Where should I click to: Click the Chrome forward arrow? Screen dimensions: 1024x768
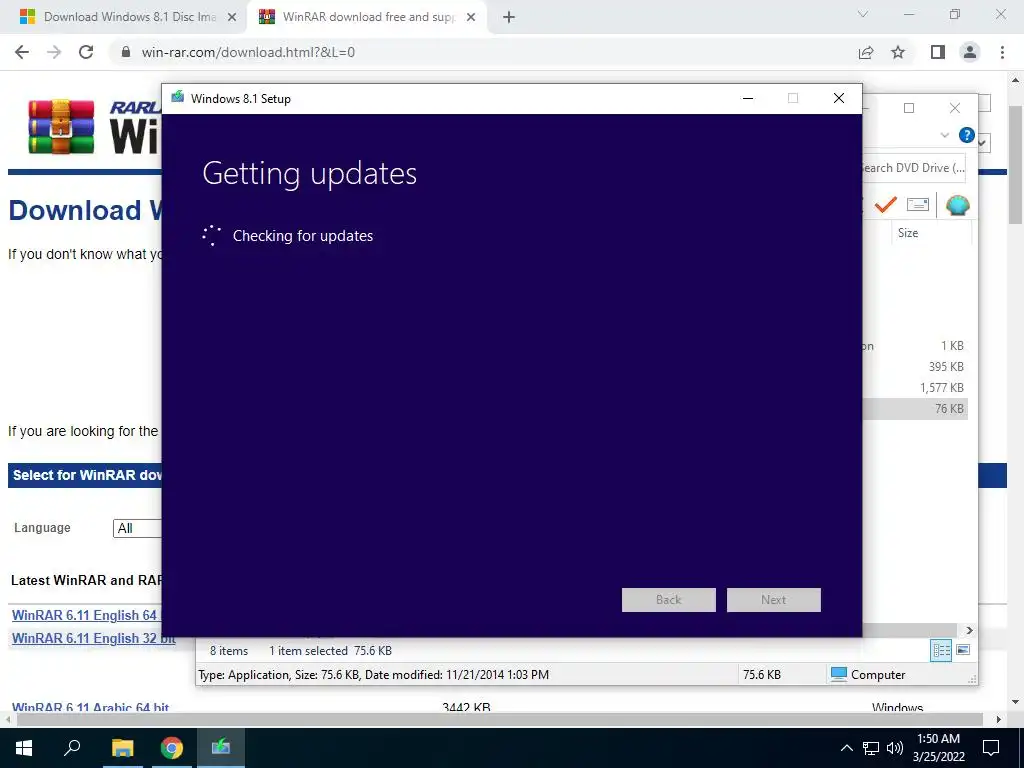(54, 52)
